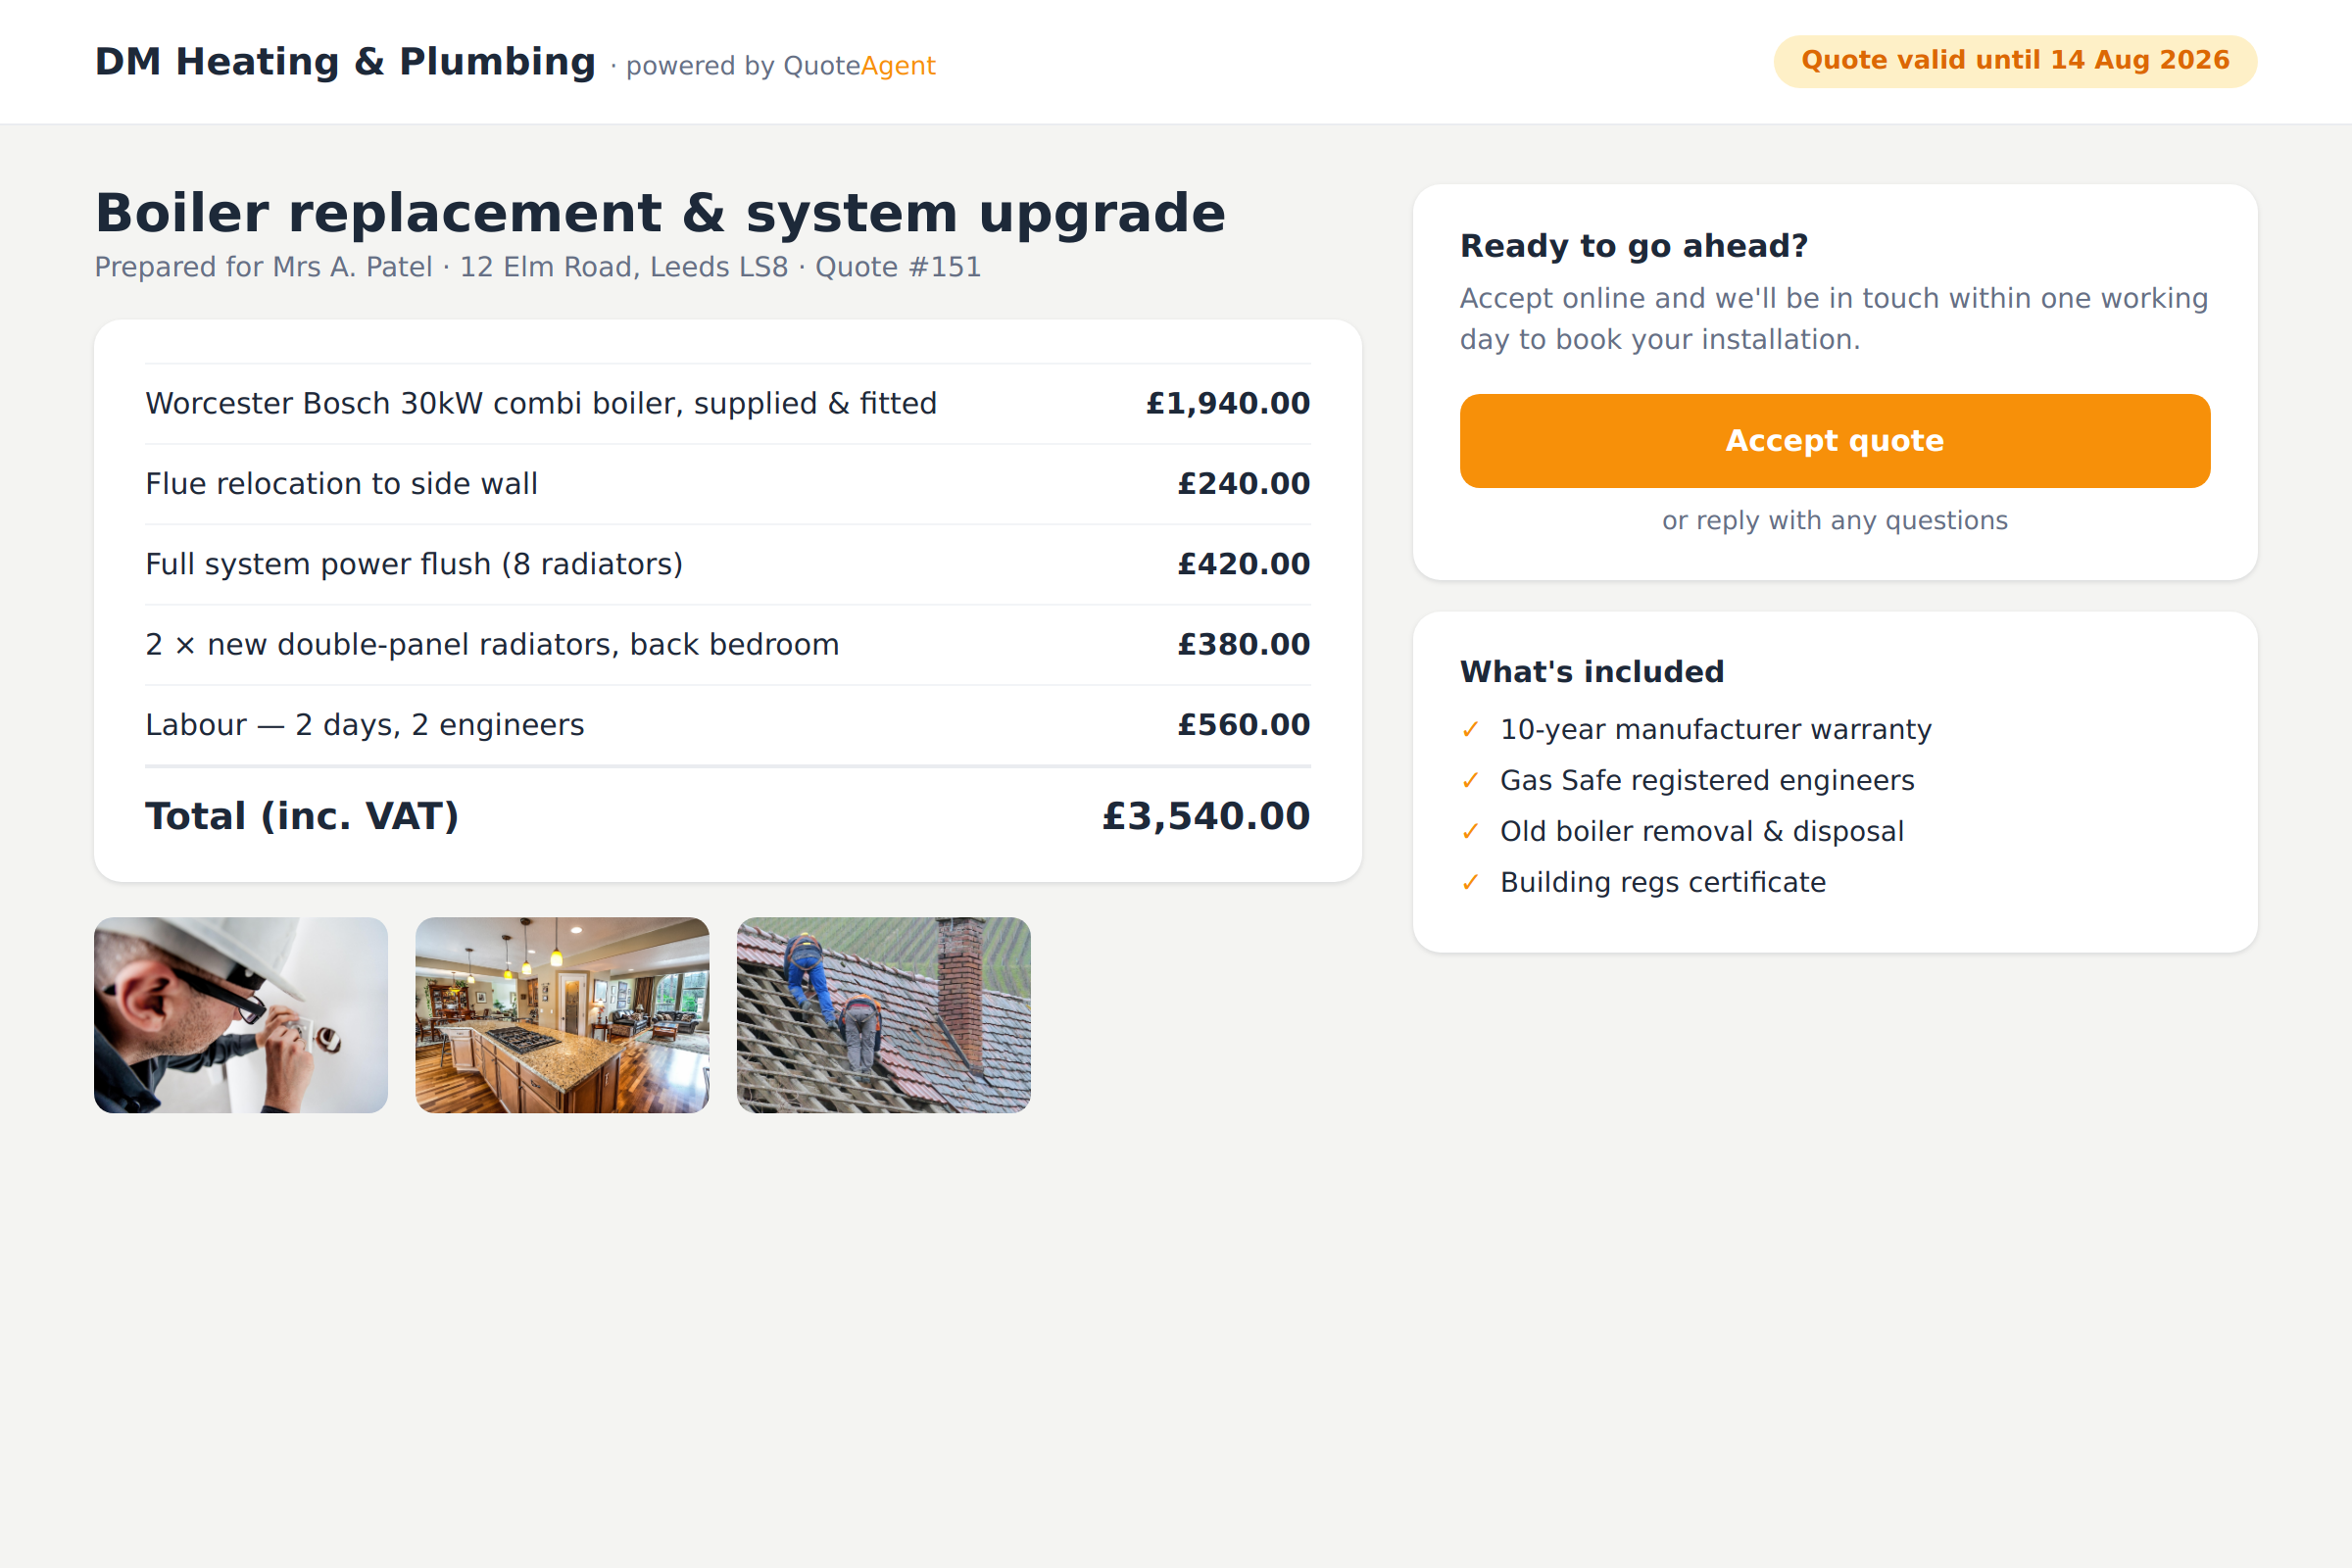Select the Flue relocation to side wall row

[728, 484]
